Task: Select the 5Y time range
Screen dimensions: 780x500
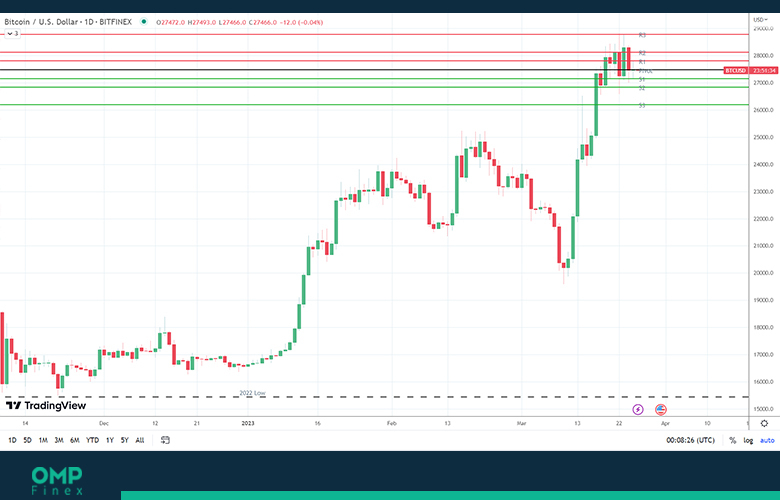Action: (x=124, y=440)
